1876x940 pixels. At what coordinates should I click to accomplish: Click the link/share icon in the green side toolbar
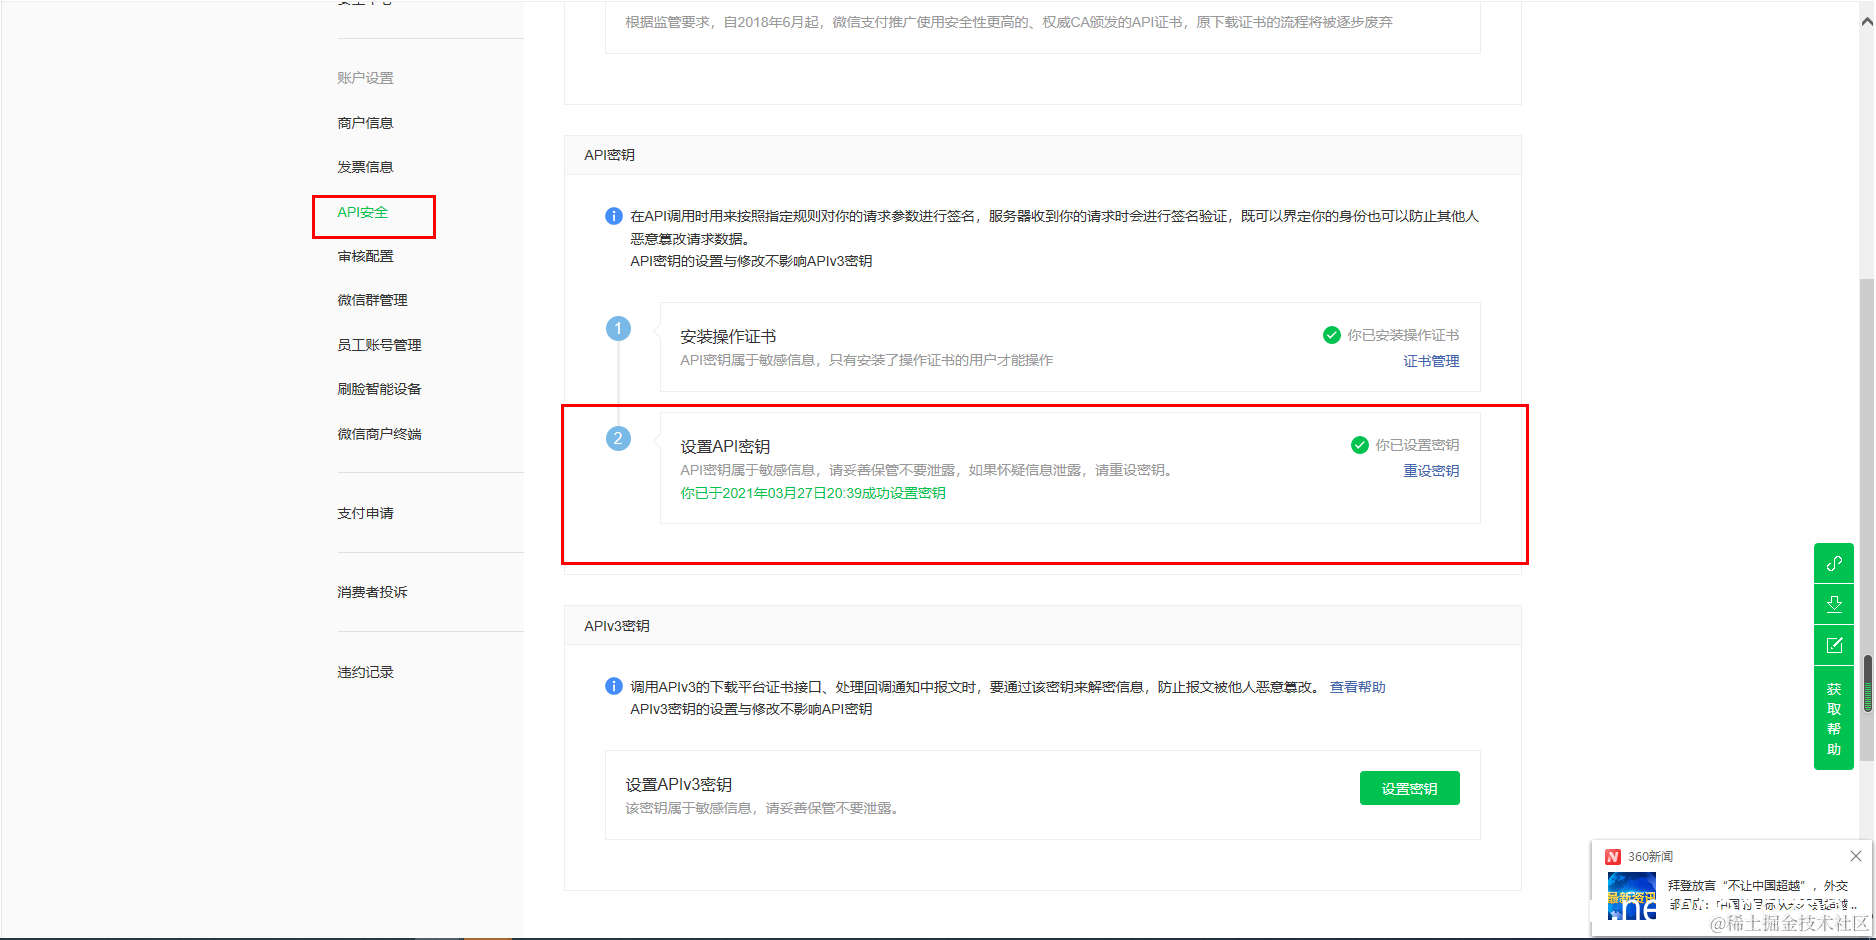1834,563
